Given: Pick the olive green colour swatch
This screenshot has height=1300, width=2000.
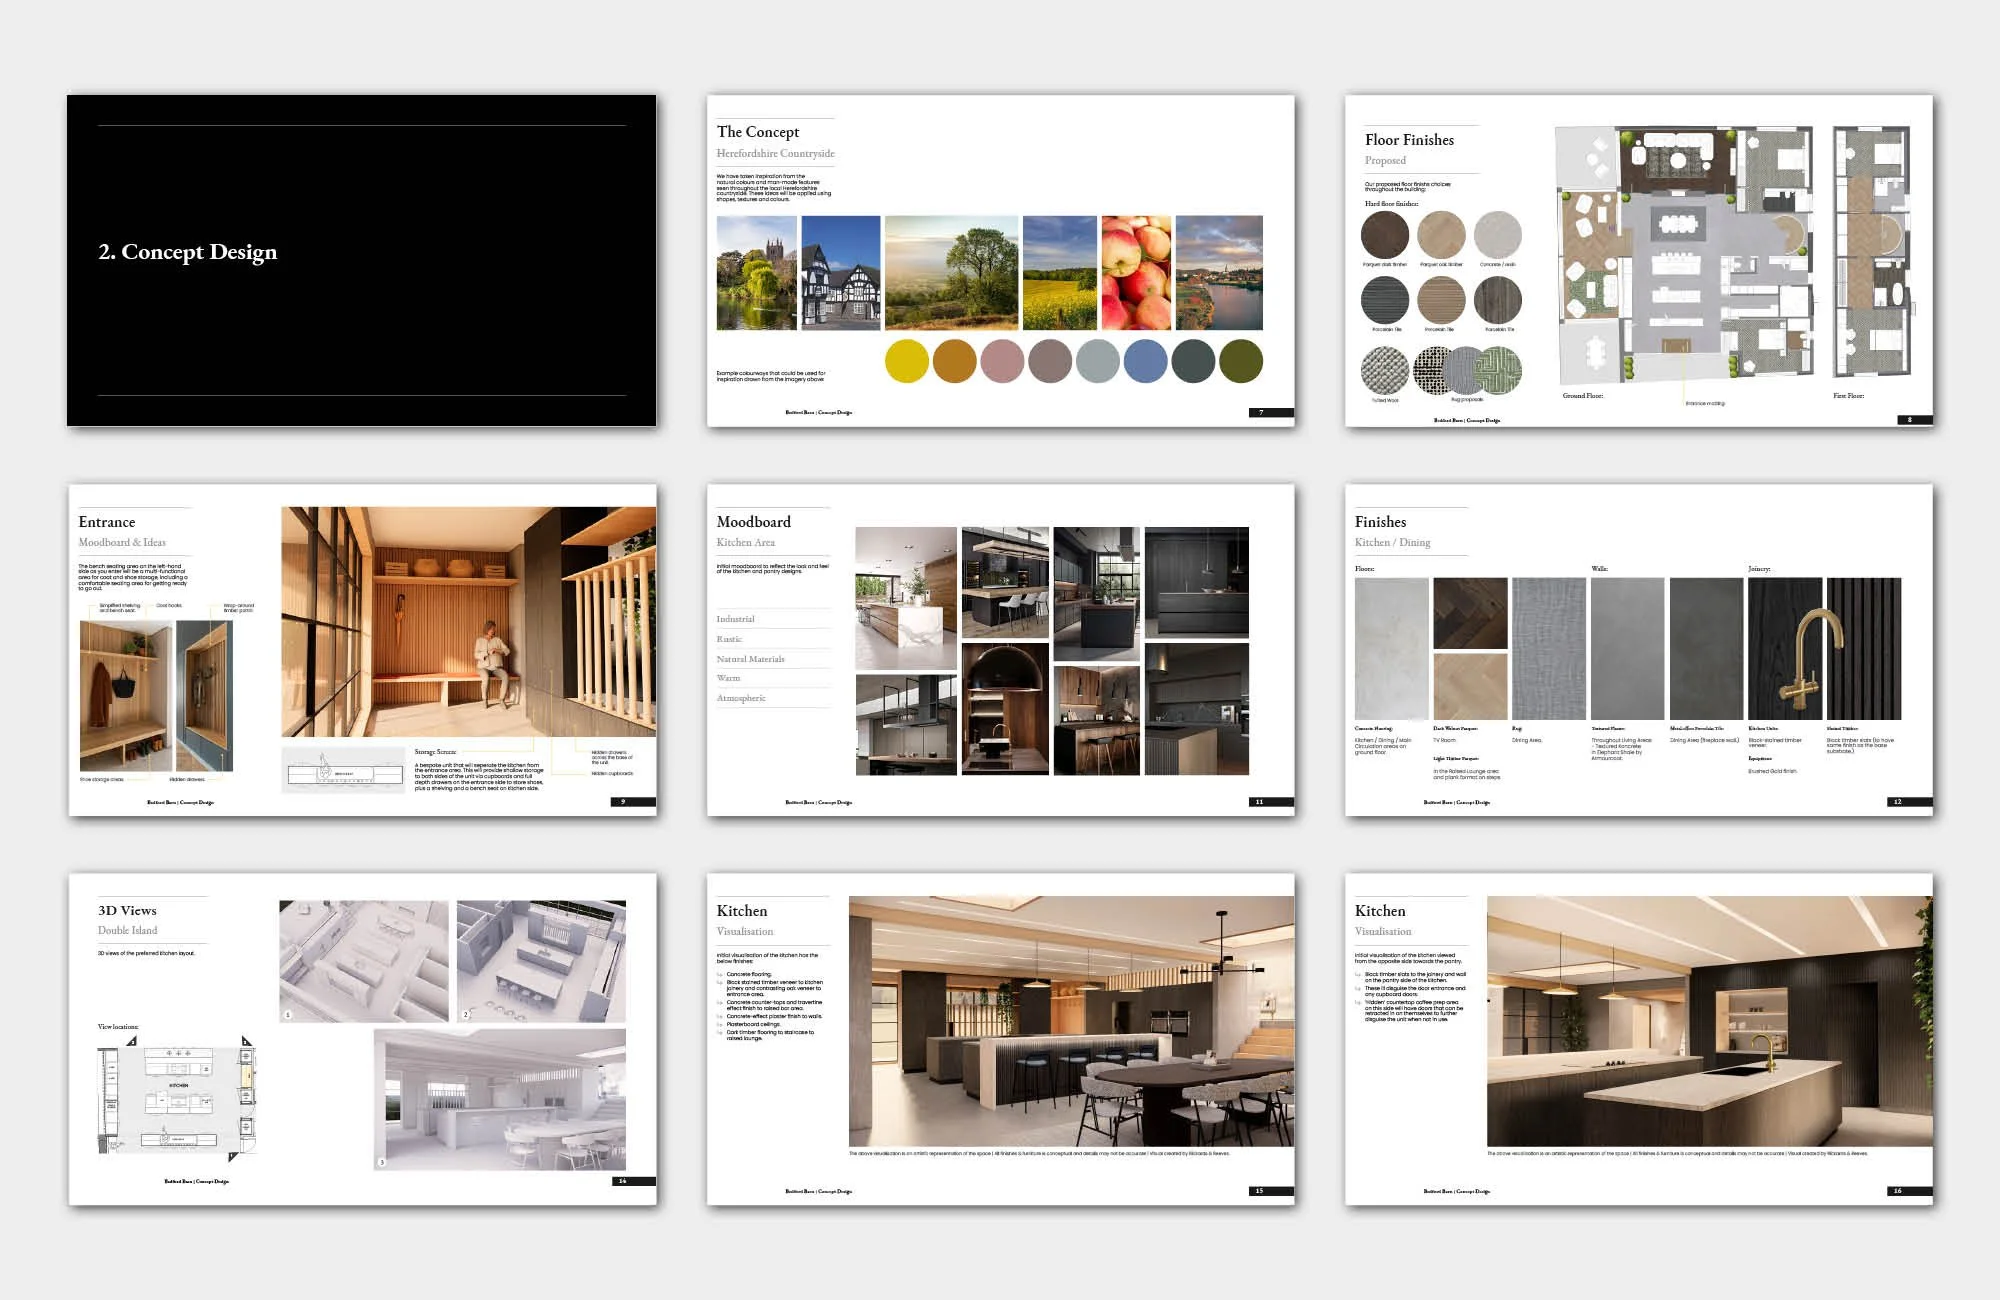Looking at the screenshot, I should tap(1241, 361).
